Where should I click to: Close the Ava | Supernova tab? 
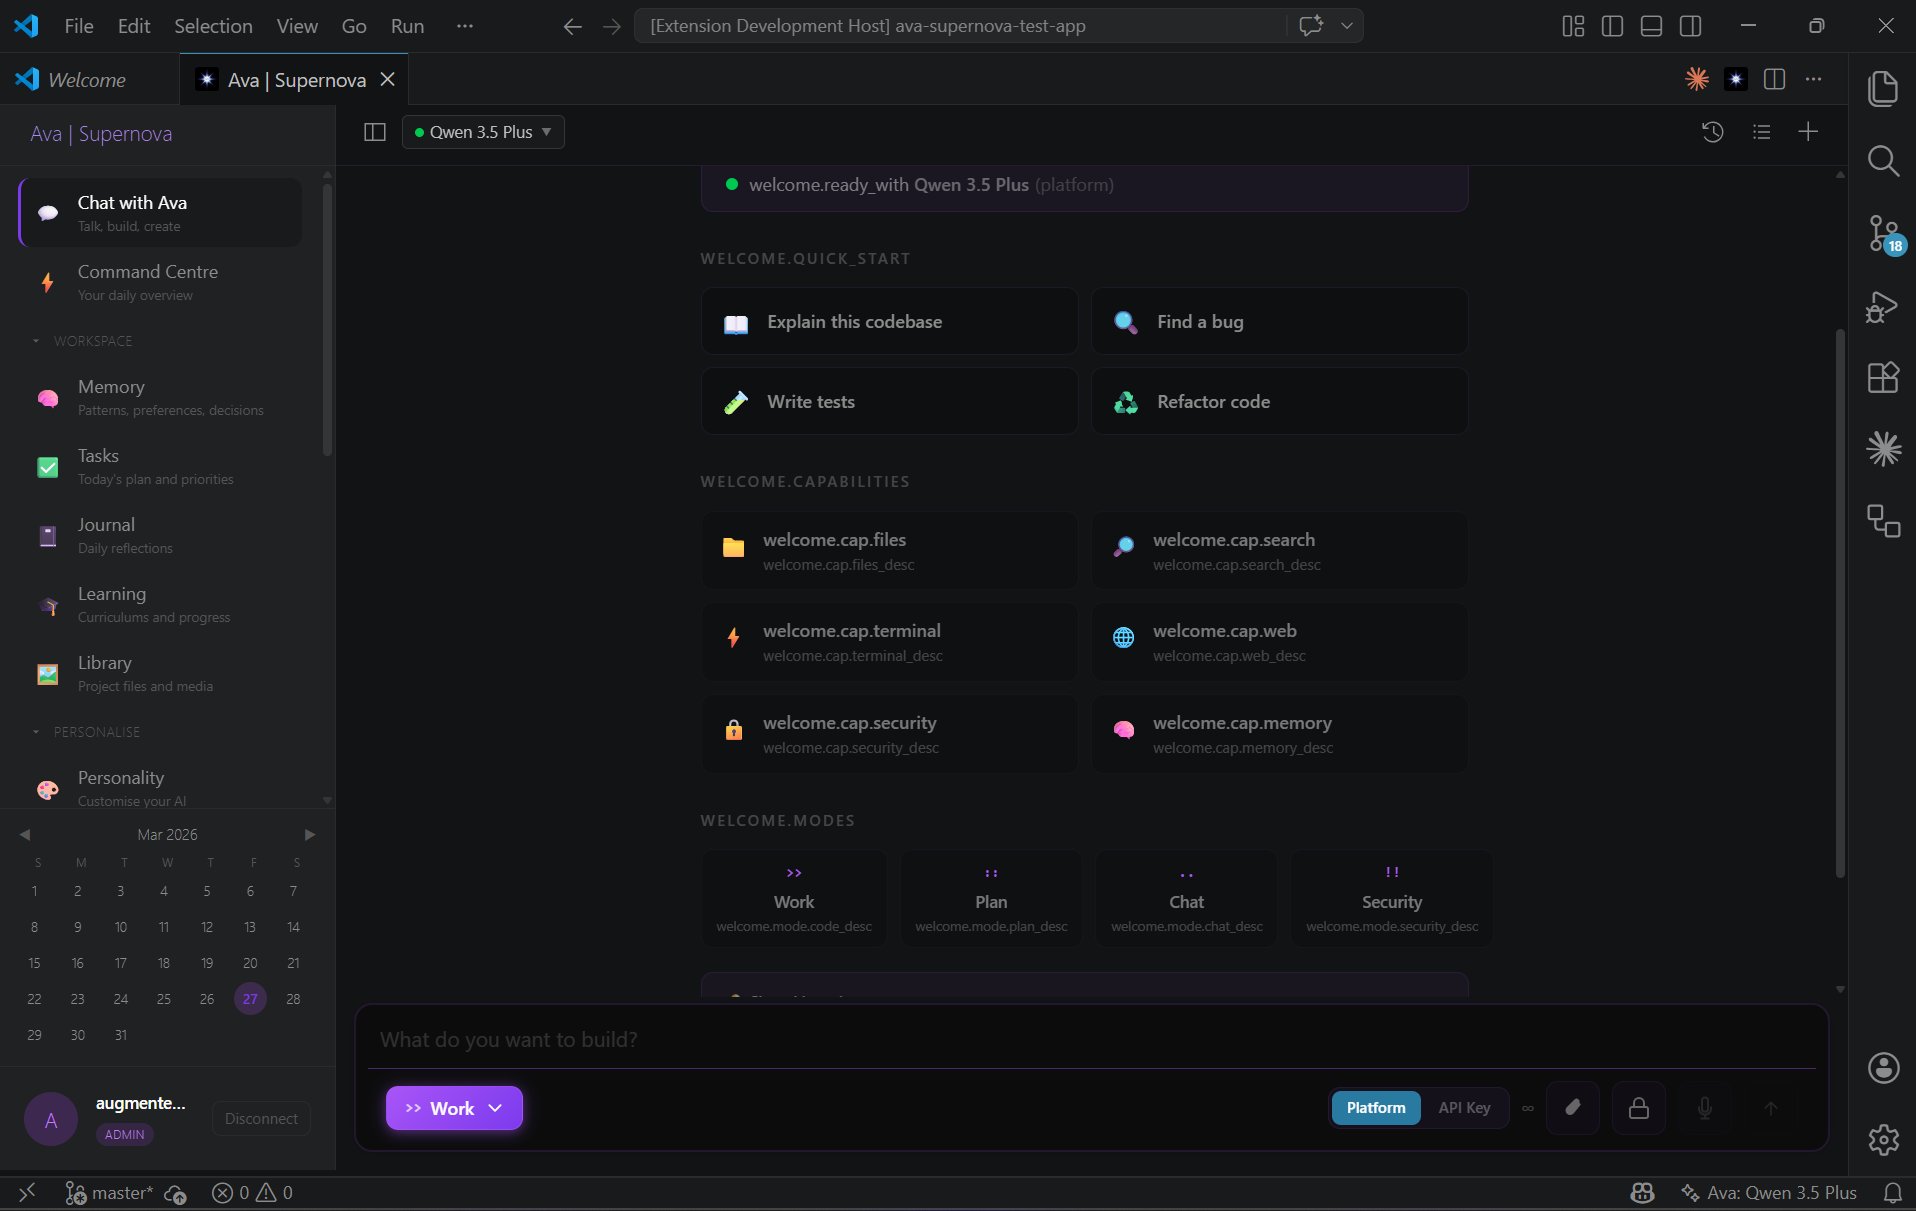pos(388,80)
